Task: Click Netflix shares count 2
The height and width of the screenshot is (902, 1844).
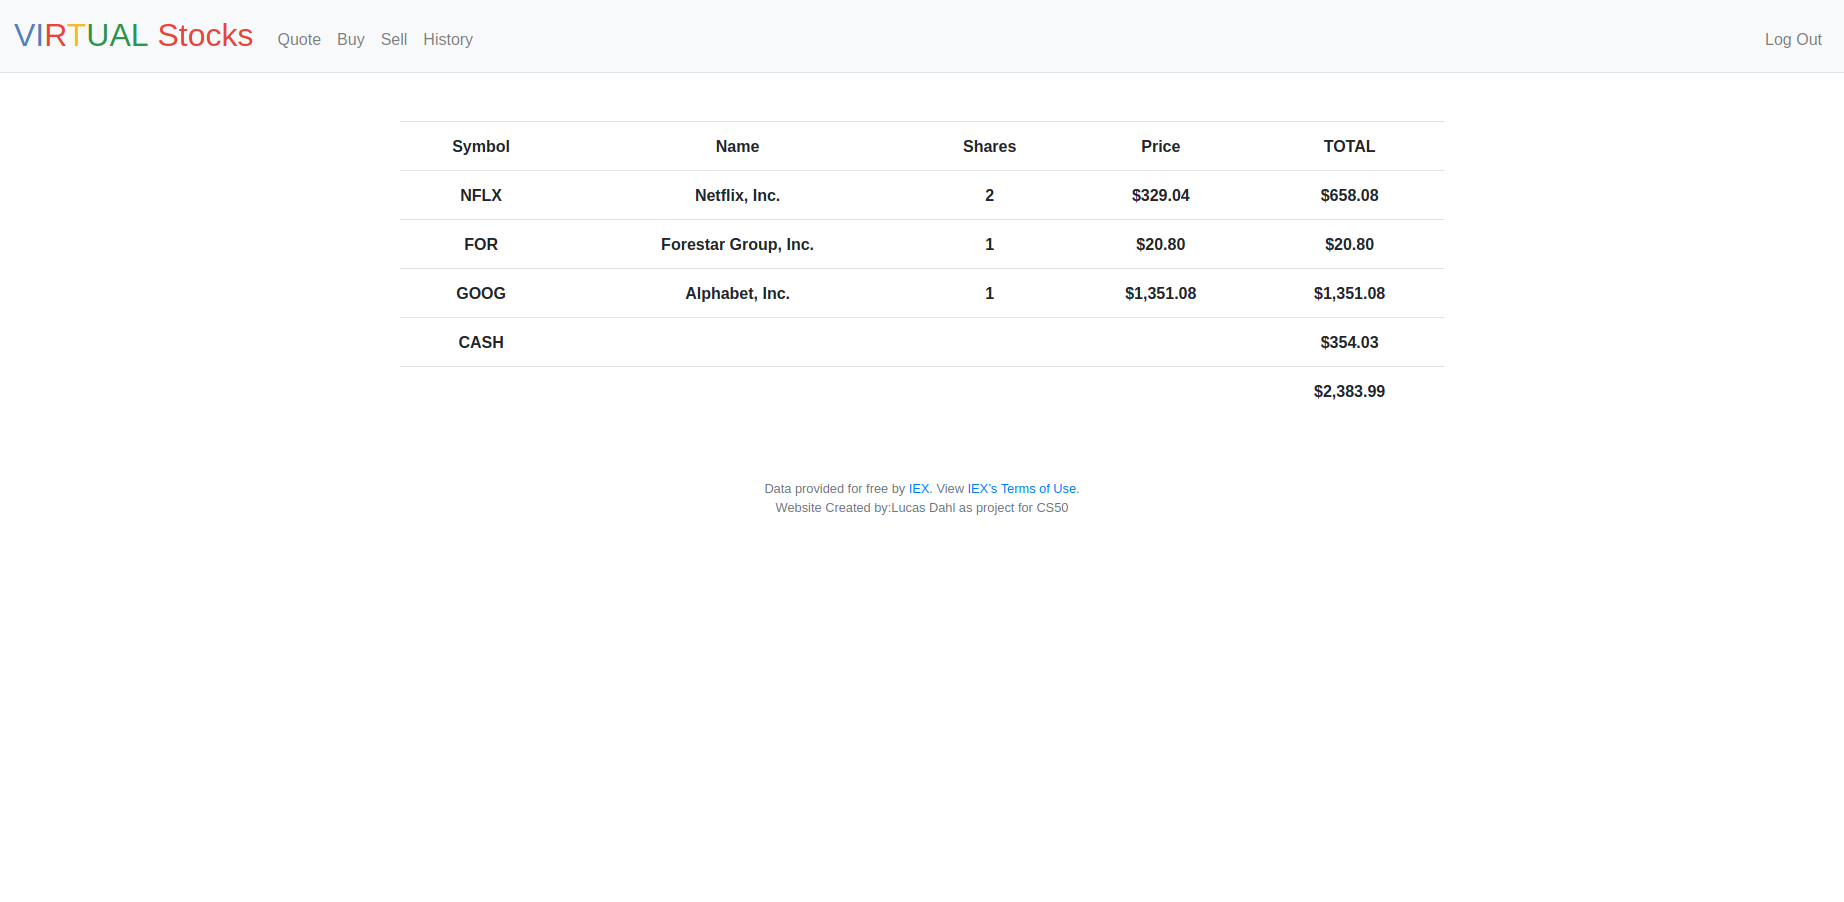Action: [x=989, y=195]
